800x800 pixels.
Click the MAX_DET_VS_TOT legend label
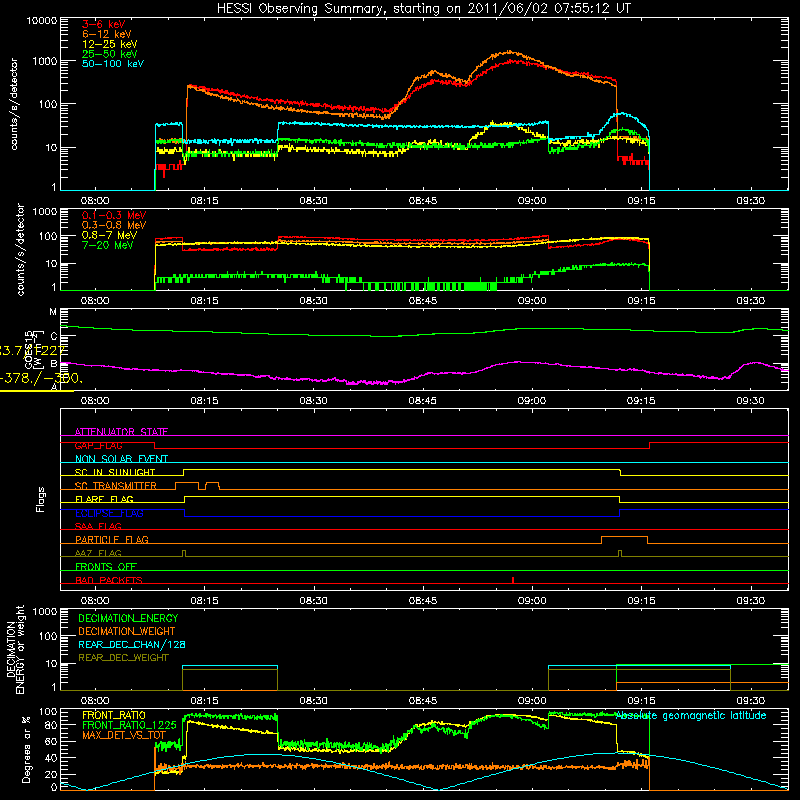tap(124, 735)
